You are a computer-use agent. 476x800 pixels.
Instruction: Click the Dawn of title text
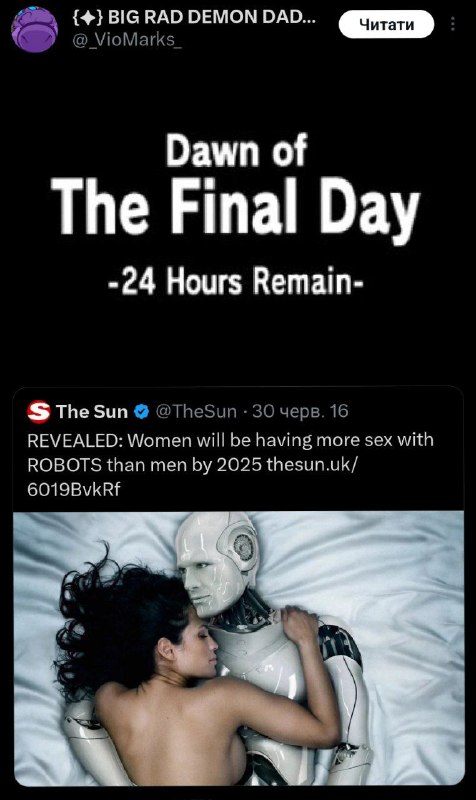tap(236, 149)
